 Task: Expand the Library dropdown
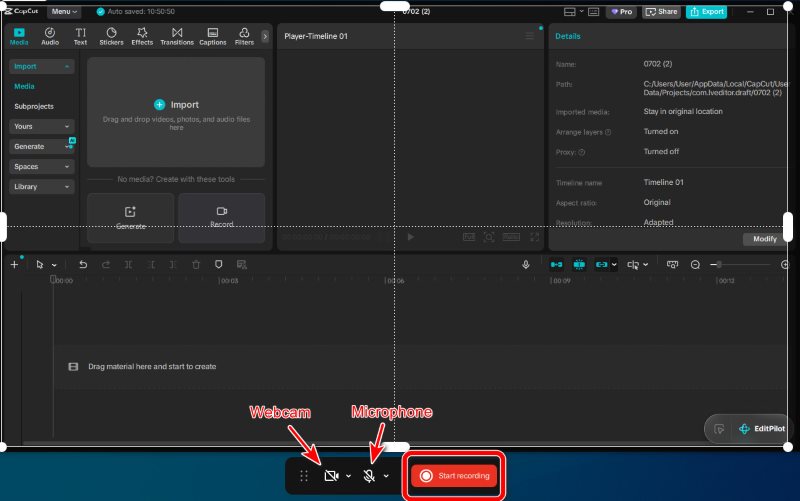coord(41,186)
